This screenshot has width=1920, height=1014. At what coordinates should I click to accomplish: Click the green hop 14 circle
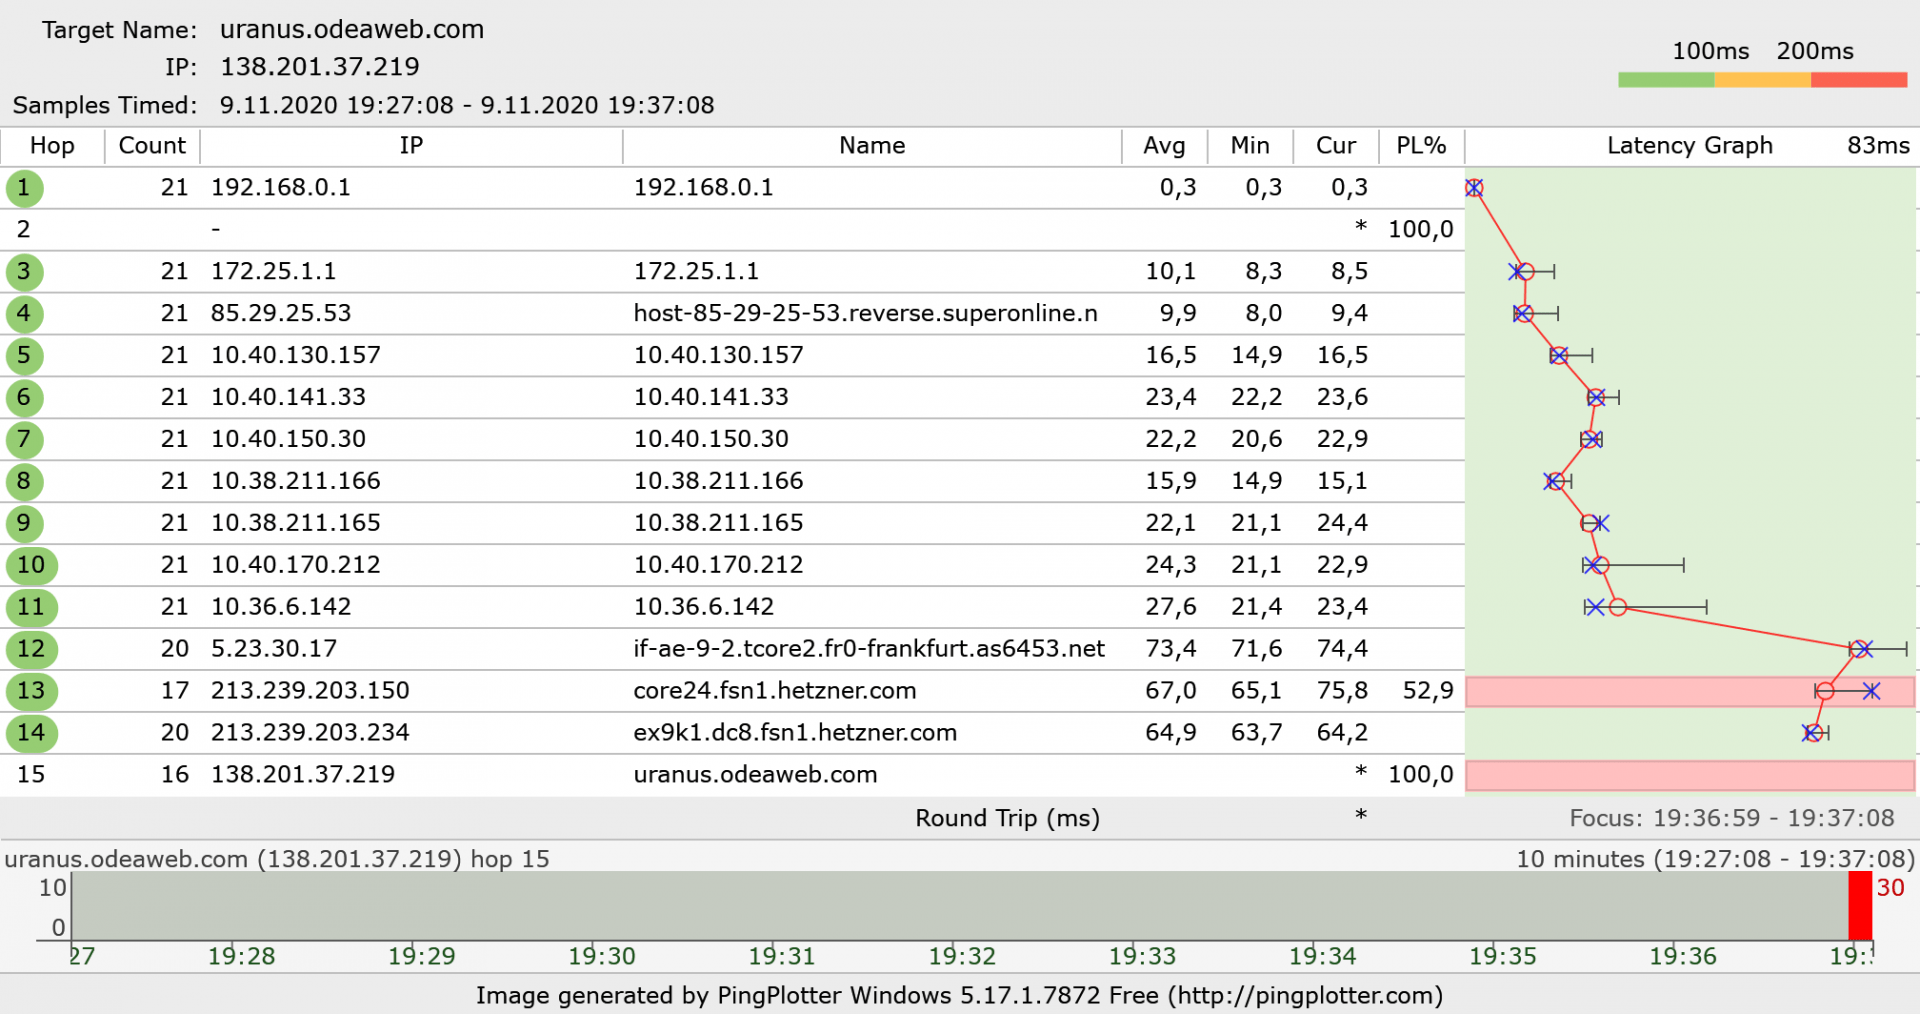(x=31, y=734)
